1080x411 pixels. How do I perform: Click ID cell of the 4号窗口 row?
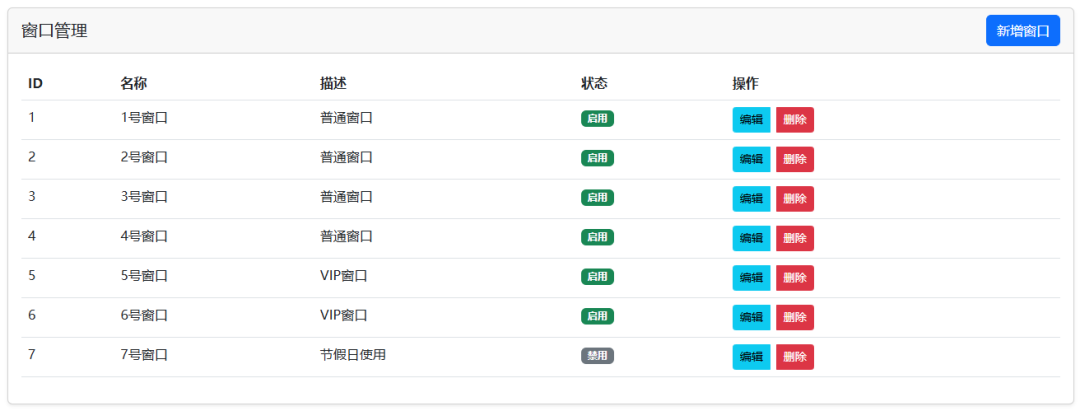point(32,236)
